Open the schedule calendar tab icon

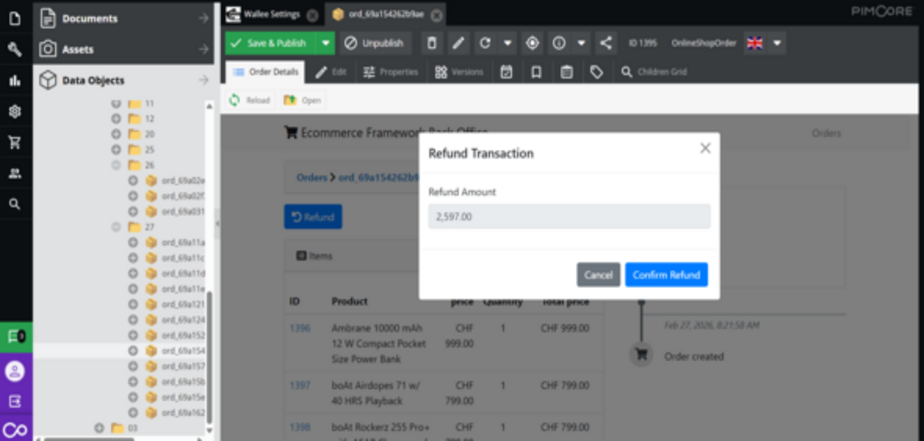(x=506, y=72)
